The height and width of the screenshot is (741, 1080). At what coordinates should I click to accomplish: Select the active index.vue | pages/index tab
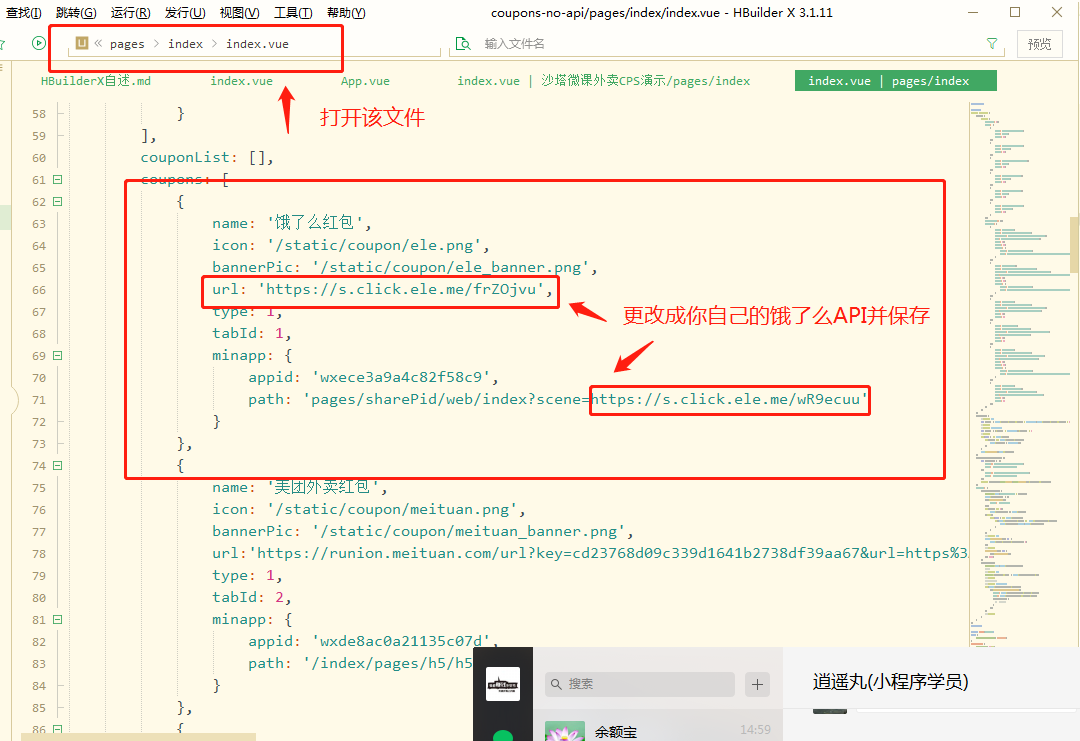click(x=895, y=81)
